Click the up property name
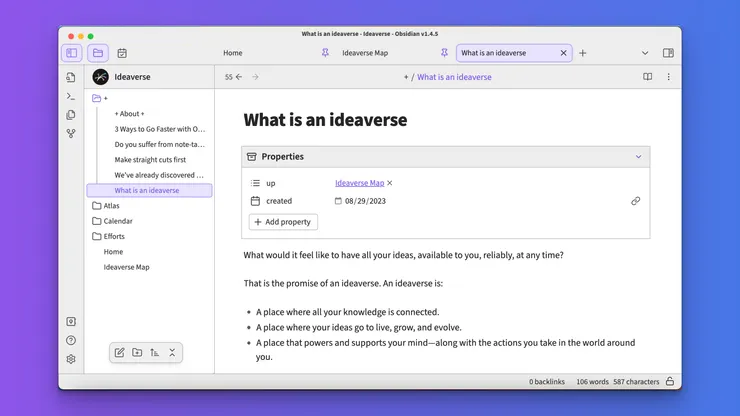Viewport: 740px width, 416px height. (270, 183)
